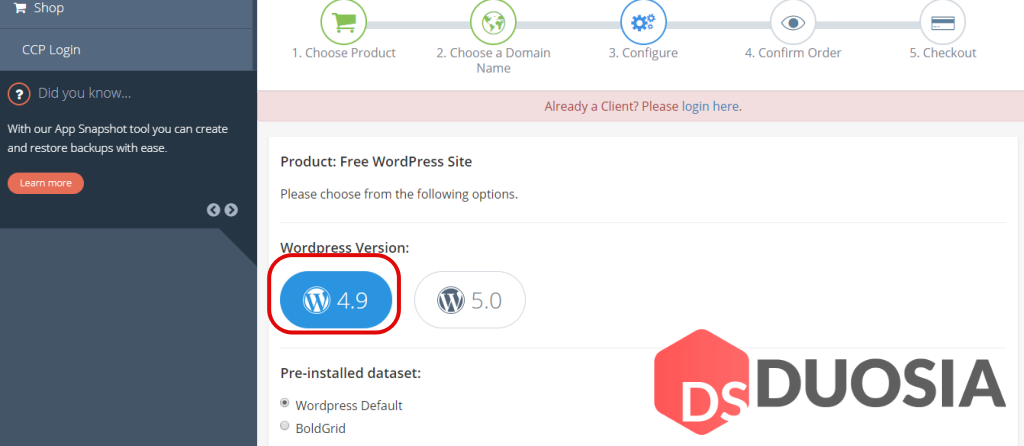The width and height of the screenshot is (1024, 446).
Task: Click the 5. Checkout step label
Action: [x=942, y=53]
